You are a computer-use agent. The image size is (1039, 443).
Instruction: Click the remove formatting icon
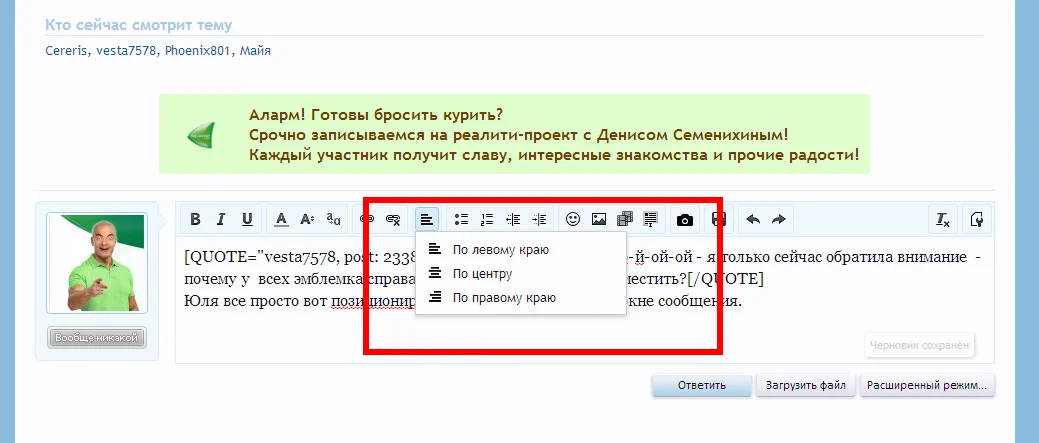(942, 220)
